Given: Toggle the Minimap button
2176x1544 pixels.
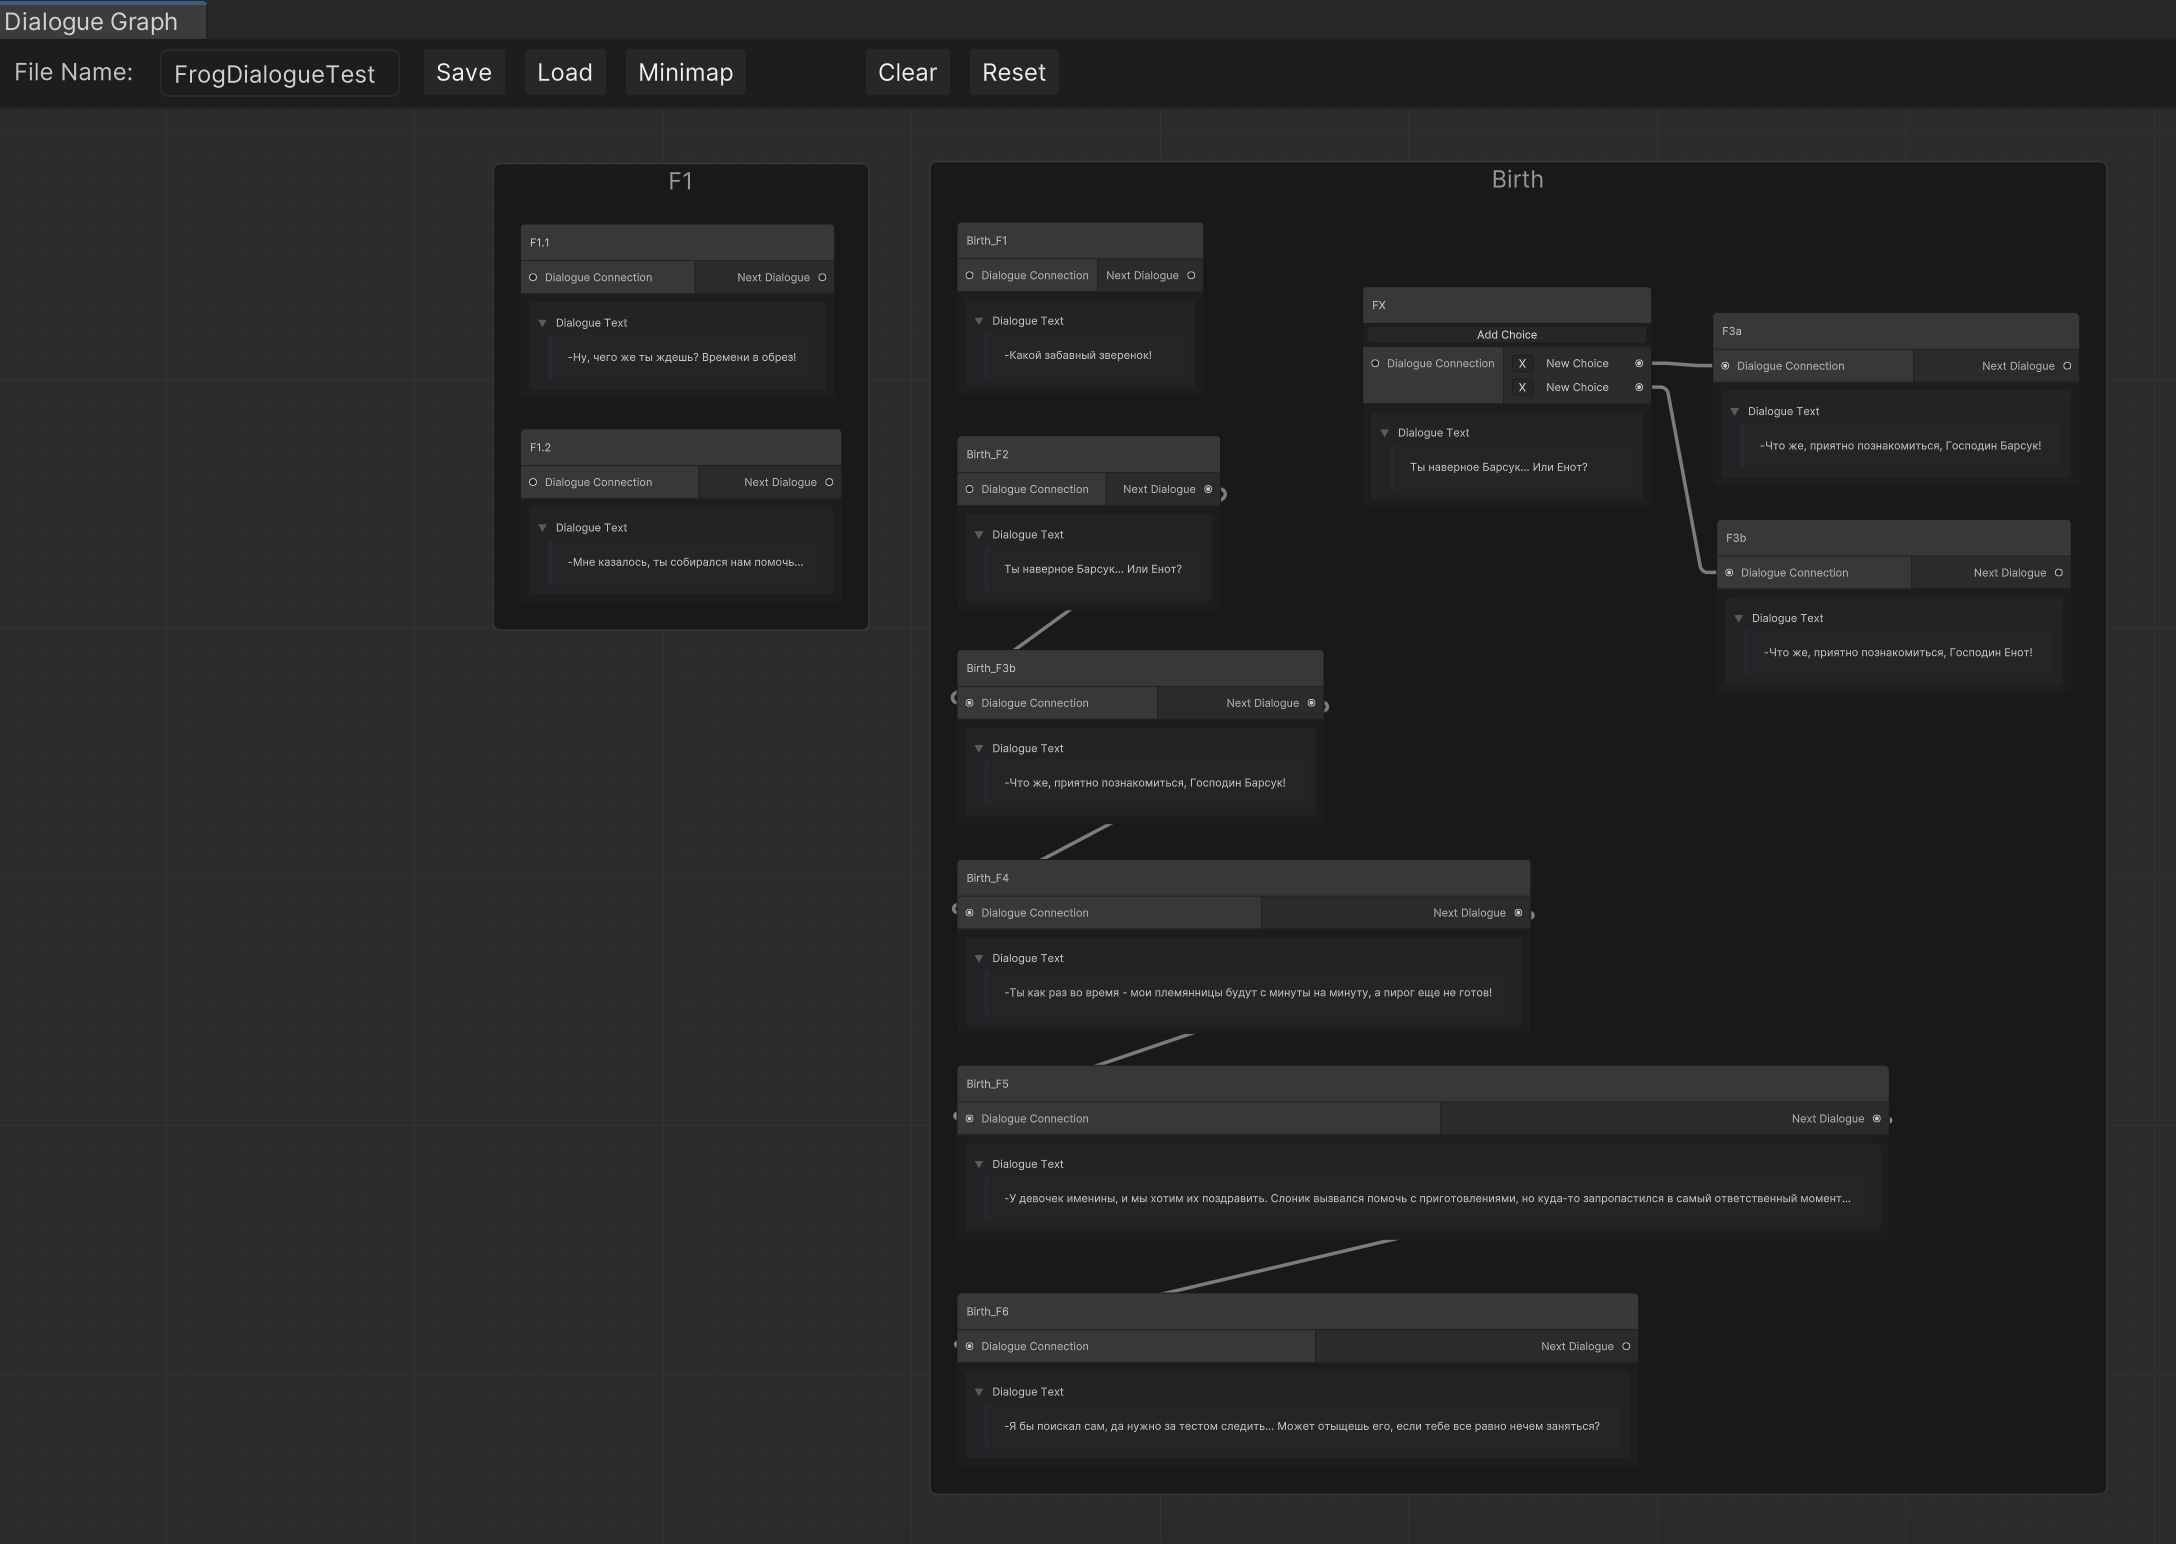Looking at the screenshot, I should point(686,73).
